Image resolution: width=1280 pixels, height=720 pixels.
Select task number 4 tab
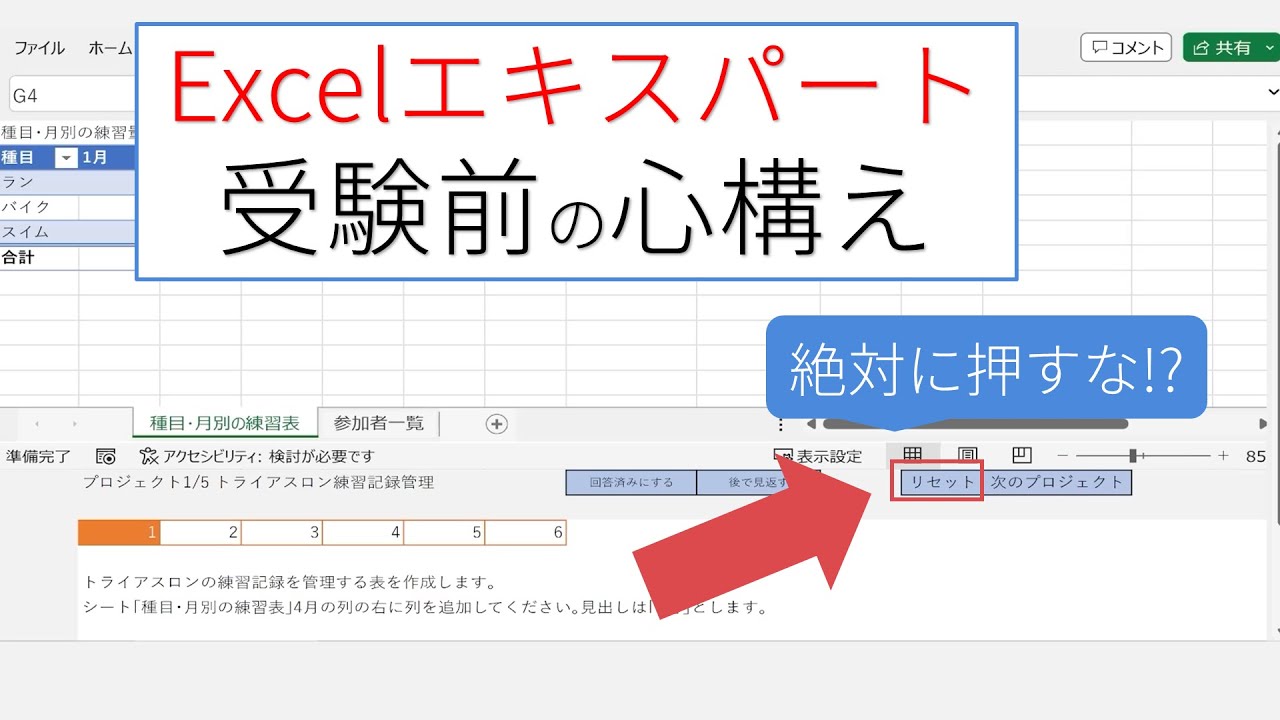click(x=363, y=533)
